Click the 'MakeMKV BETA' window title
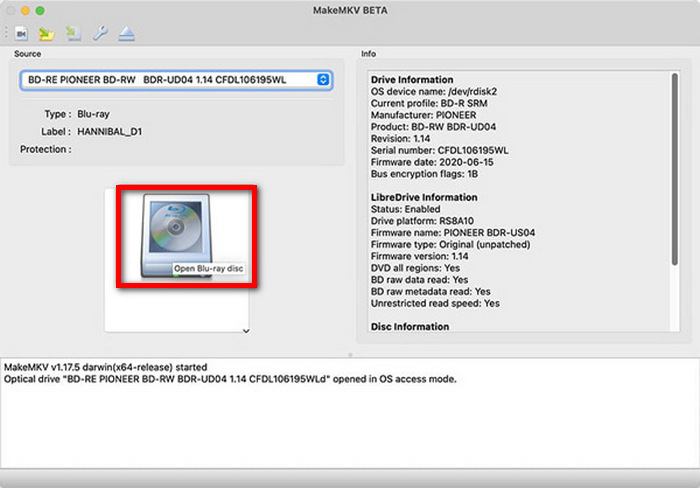Screen dimensions: 700x488 point(350,10)
